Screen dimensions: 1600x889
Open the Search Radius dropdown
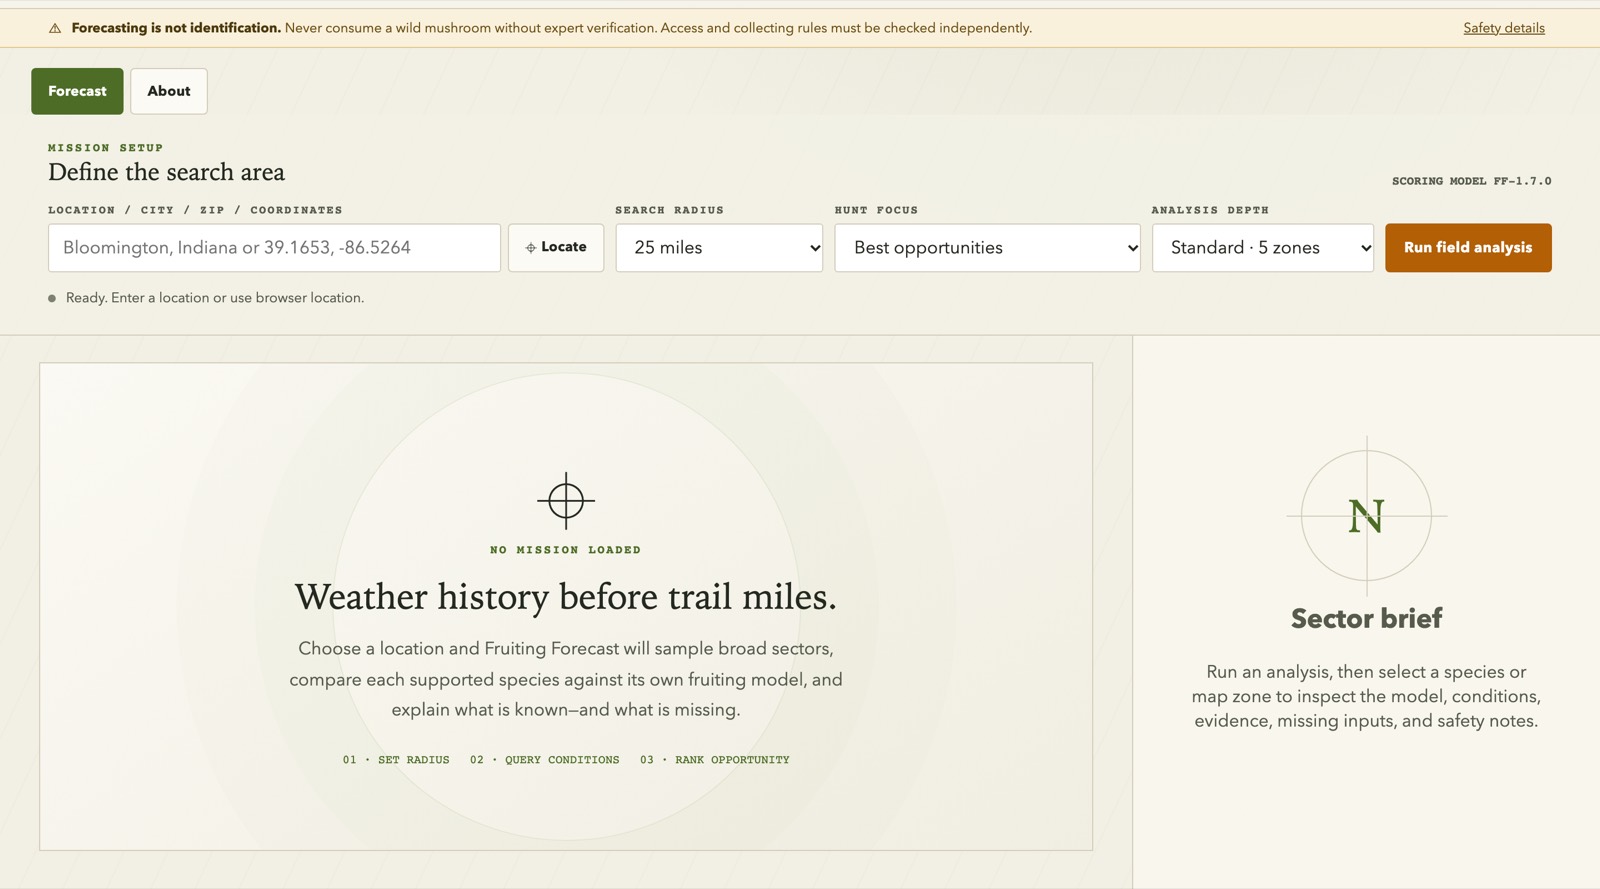(x=719, y=248)
